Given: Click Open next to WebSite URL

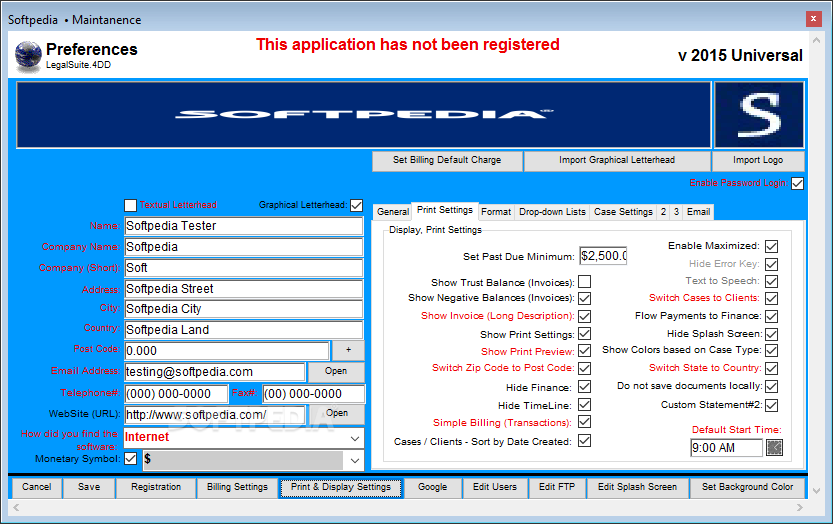Looking at the screenshot, I should click(337, 413).
